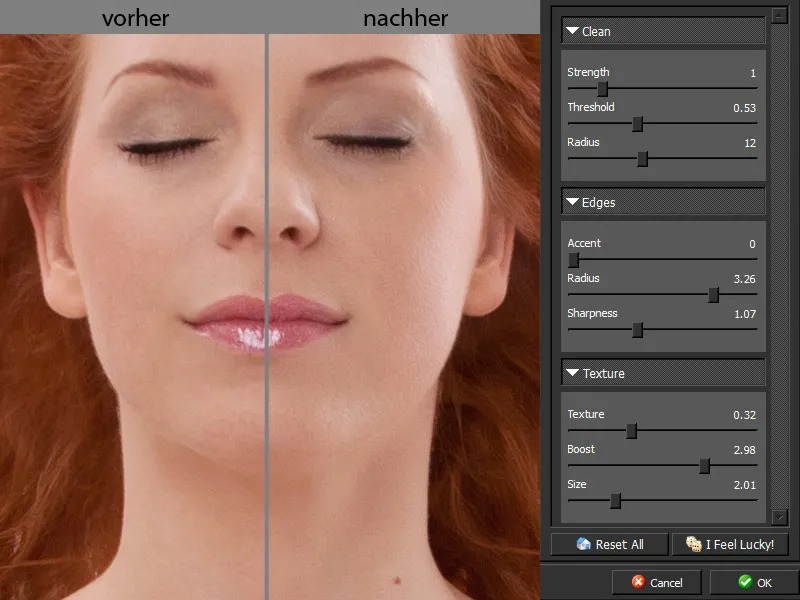Viewport: 800px width, 600px height.
Task: Collapse the Clean section
Action: point(572,31)
